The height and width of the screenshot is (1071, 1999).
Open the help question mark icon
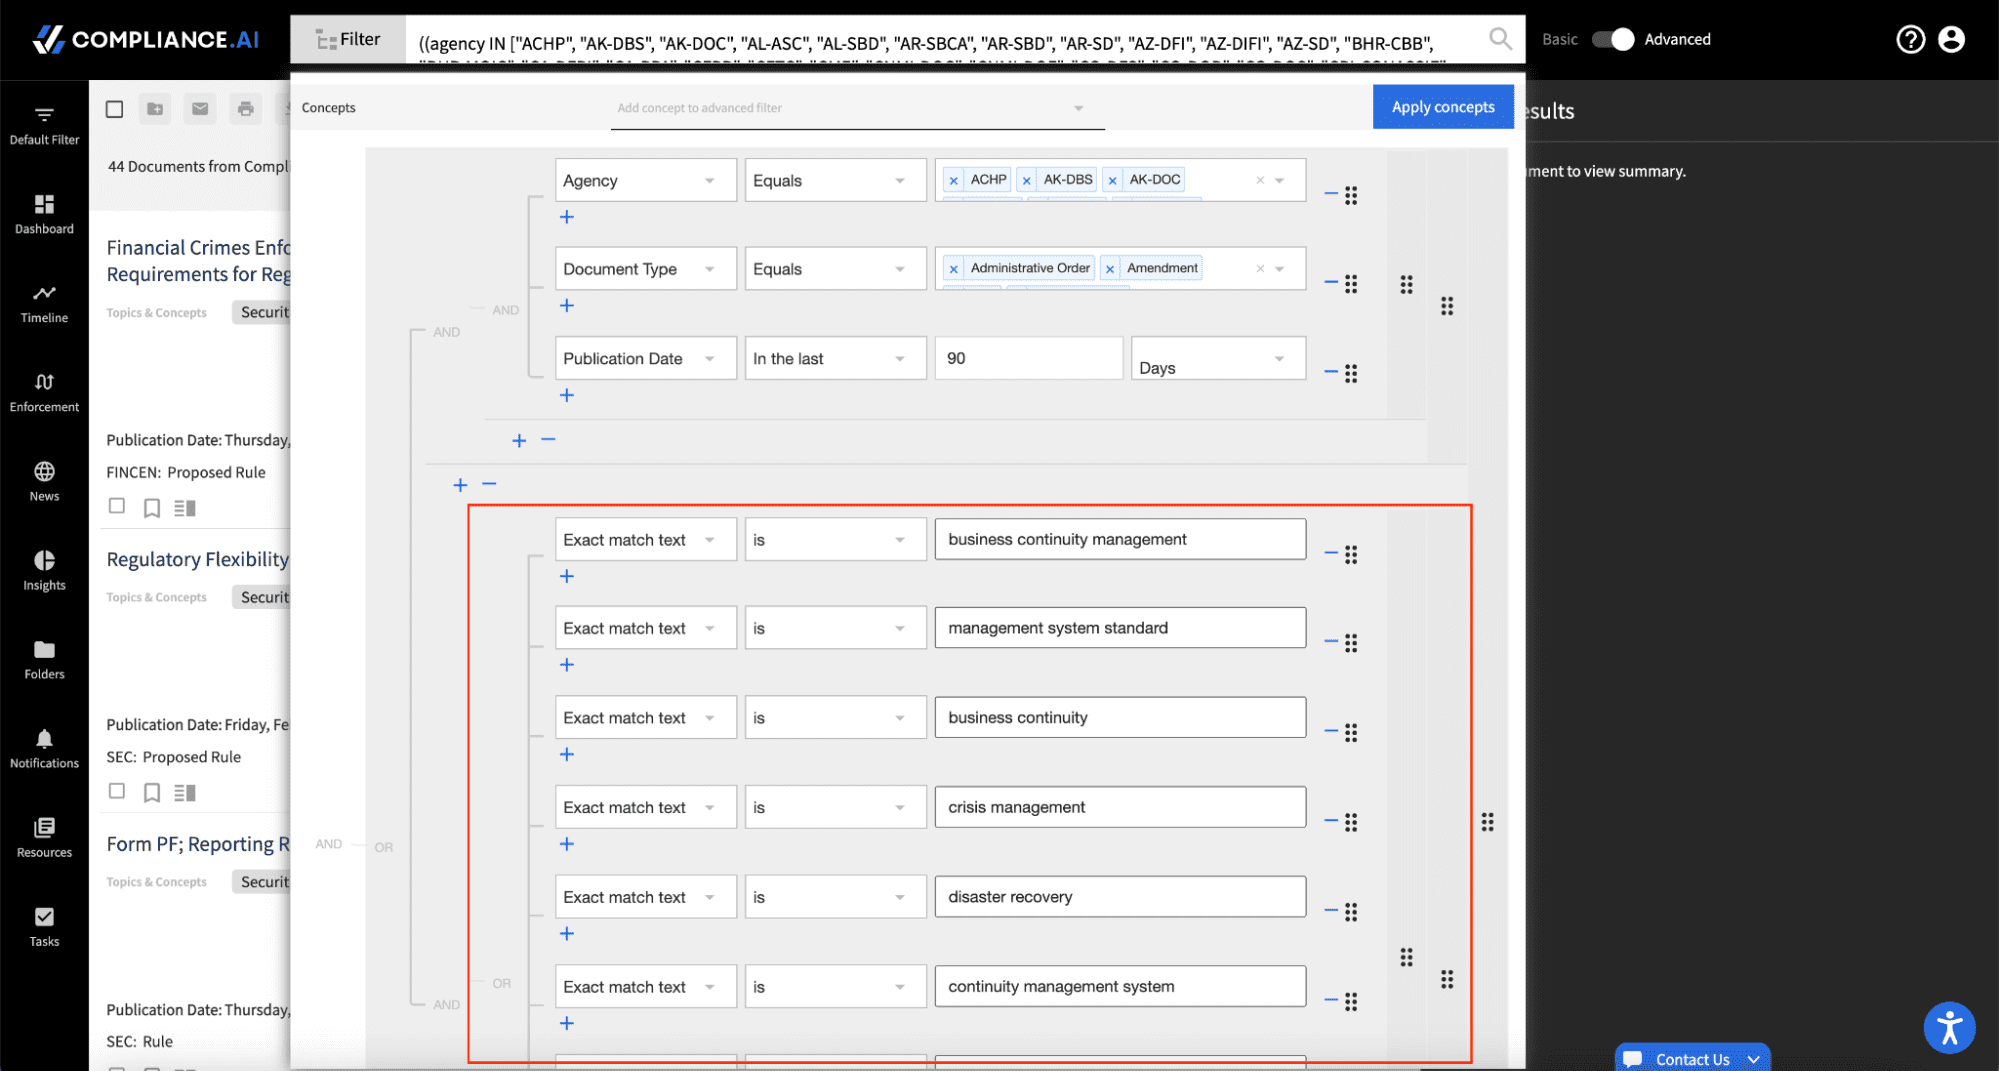[1910, 39]
